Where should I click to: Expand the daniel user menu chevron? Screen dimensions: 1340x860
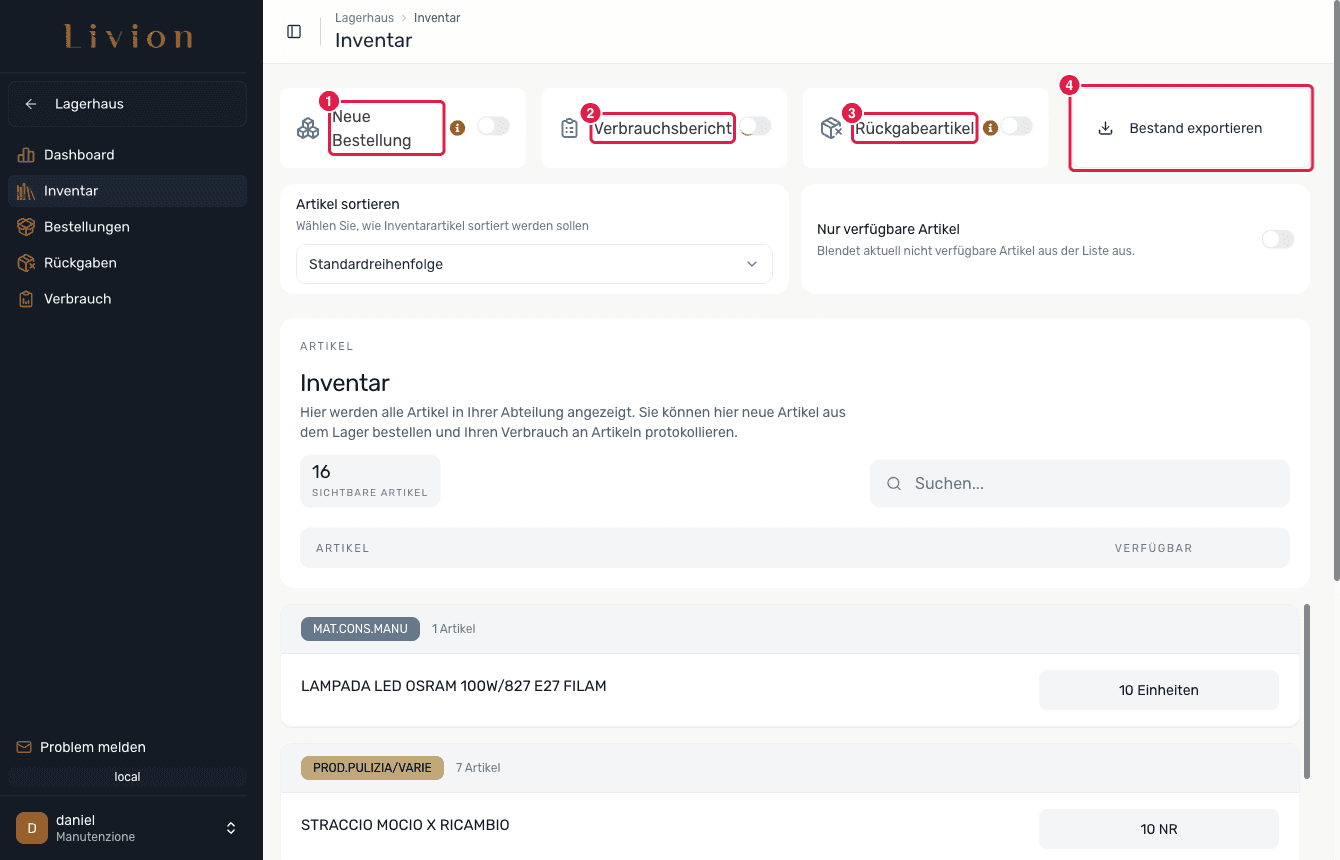click(x=231, y=828)
